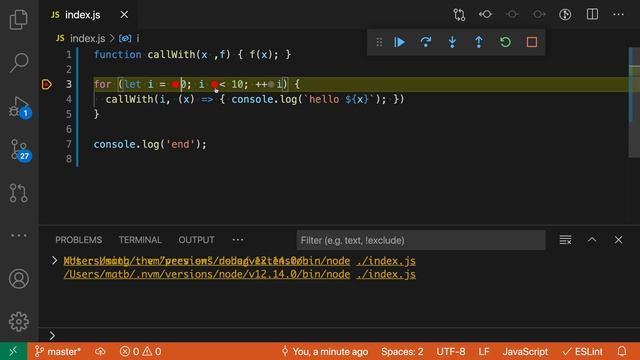Screen dimensions: 640x360
Task: Change indentation Spaces: 2
Action: coord(402,351)
